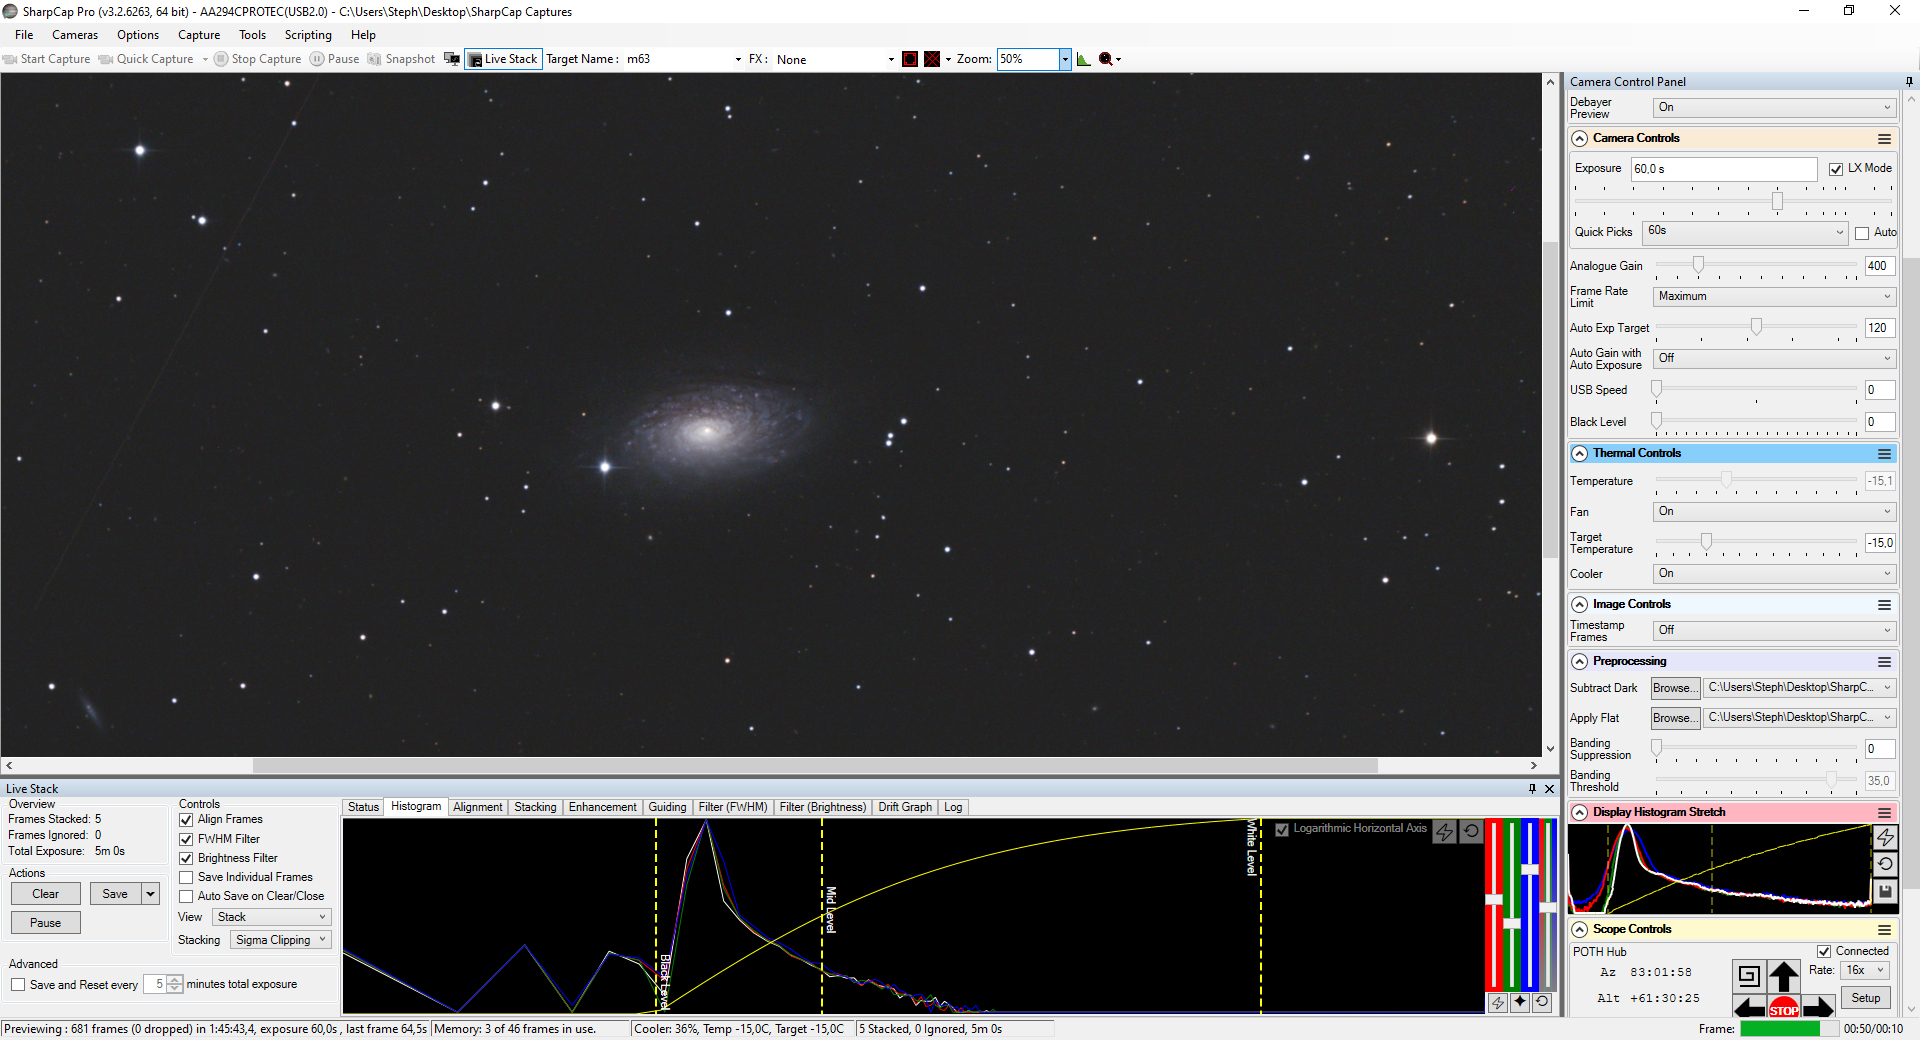This screenshot has width=1920, height=1040.
Task: Click the spiral search scope button
Action: point(1749,976)
